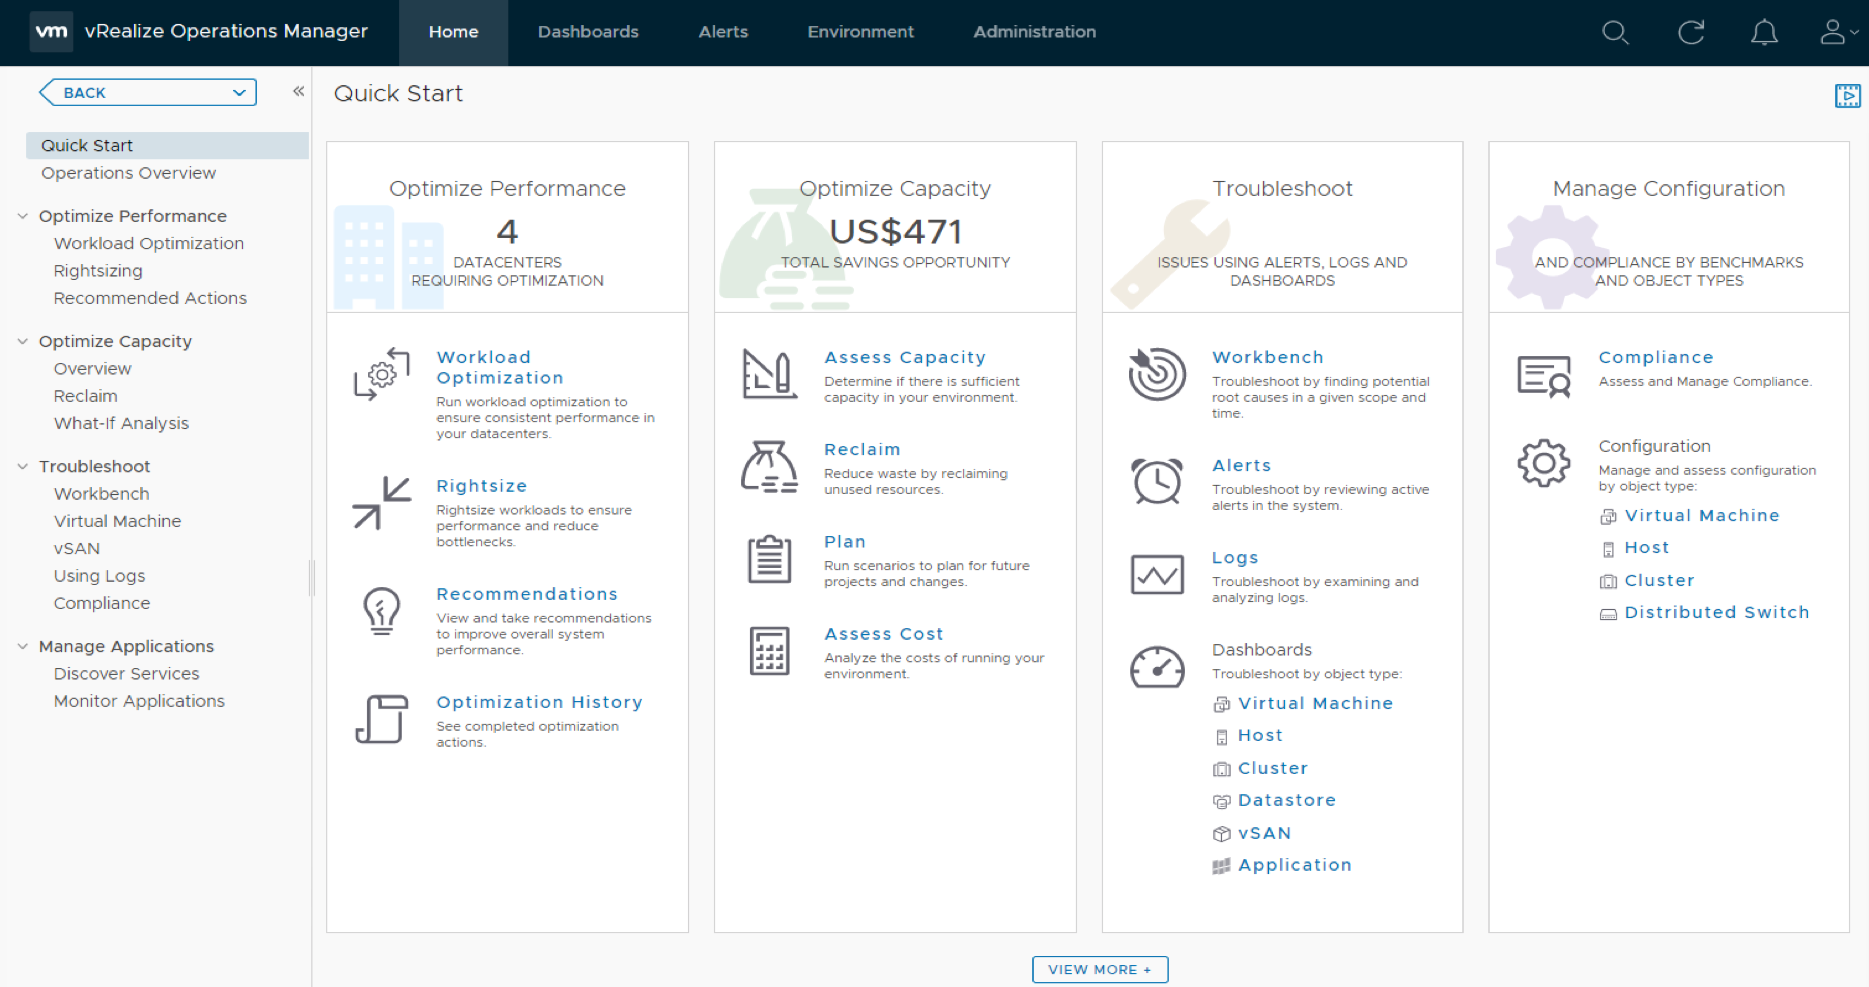1869x987 pixels.
Task: Open the user account menu icon
Action: (x=1838, y=32)
